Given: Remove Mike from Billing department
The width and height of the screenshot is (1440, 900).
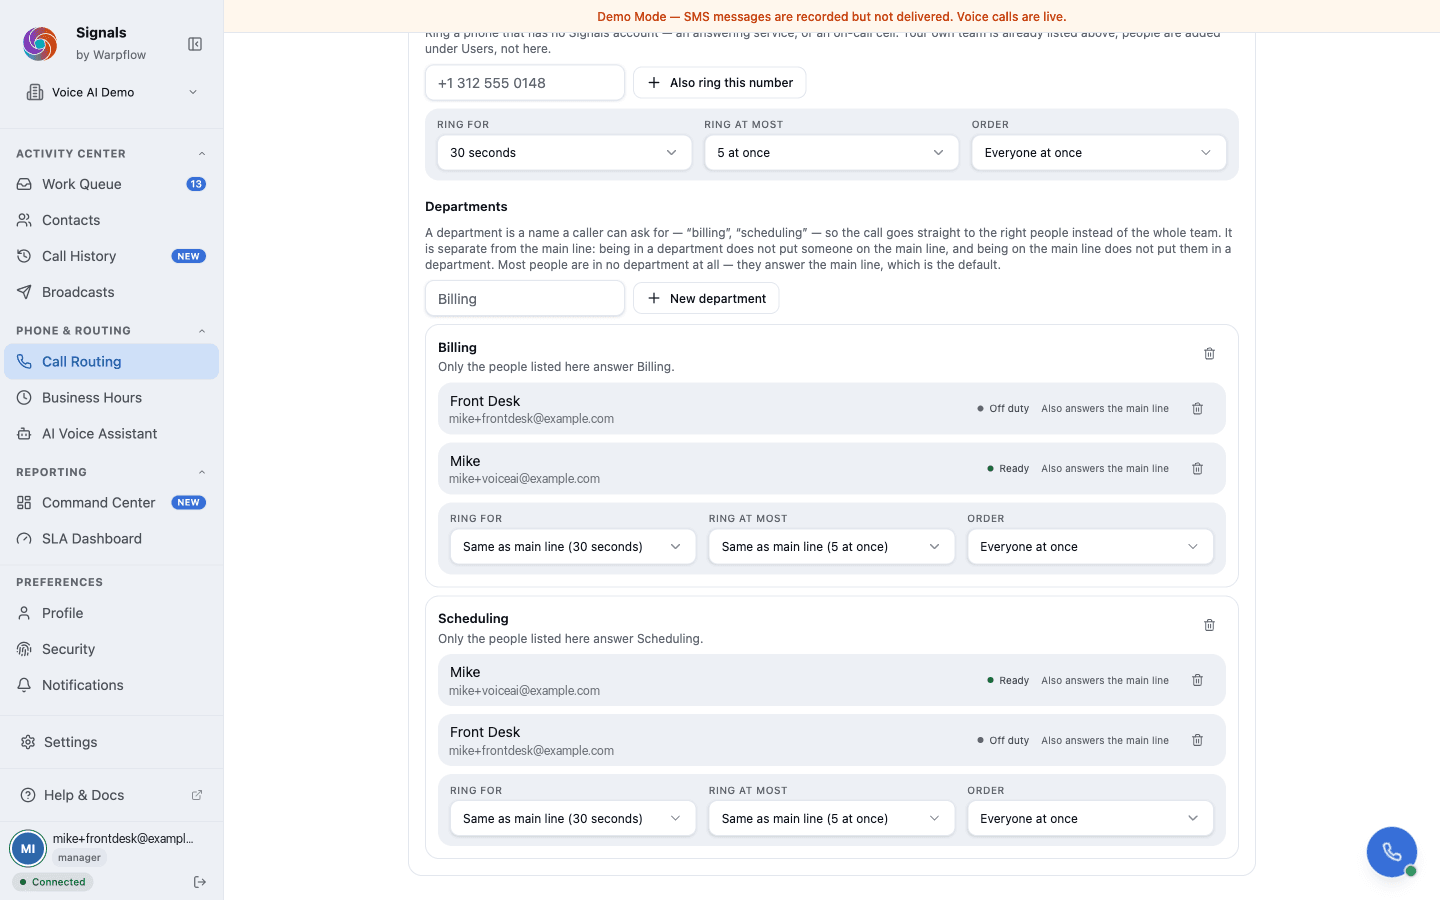Looking at the screenshot, I should (x=1197, y=469).
